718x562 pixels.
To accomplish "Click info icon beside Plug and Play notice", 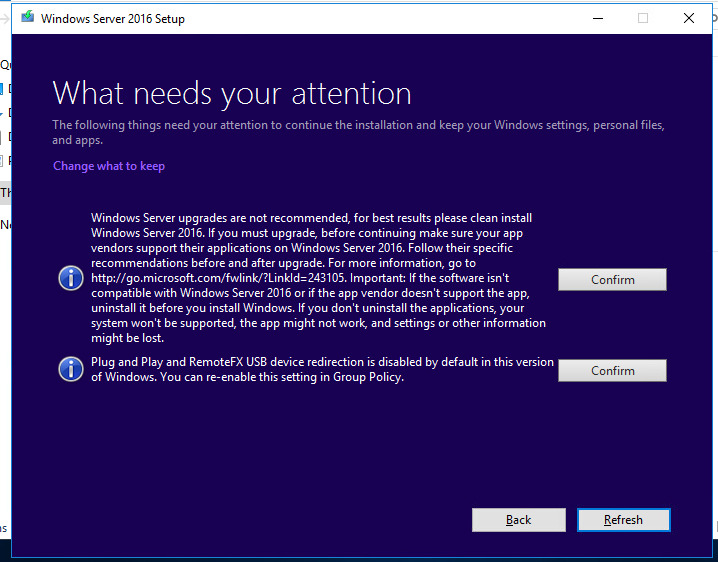I will pos(71,369).
